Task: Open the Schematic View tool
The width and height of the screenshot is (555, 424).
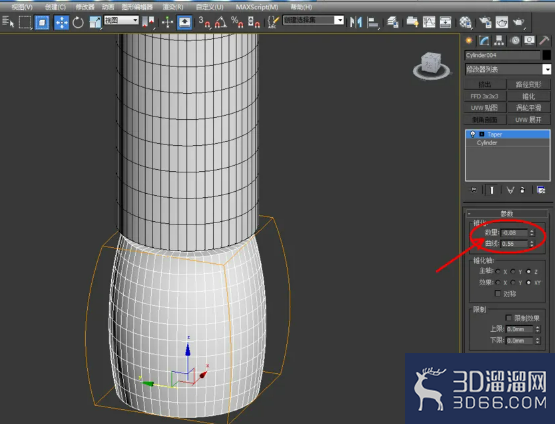Action: click(445, 22)
